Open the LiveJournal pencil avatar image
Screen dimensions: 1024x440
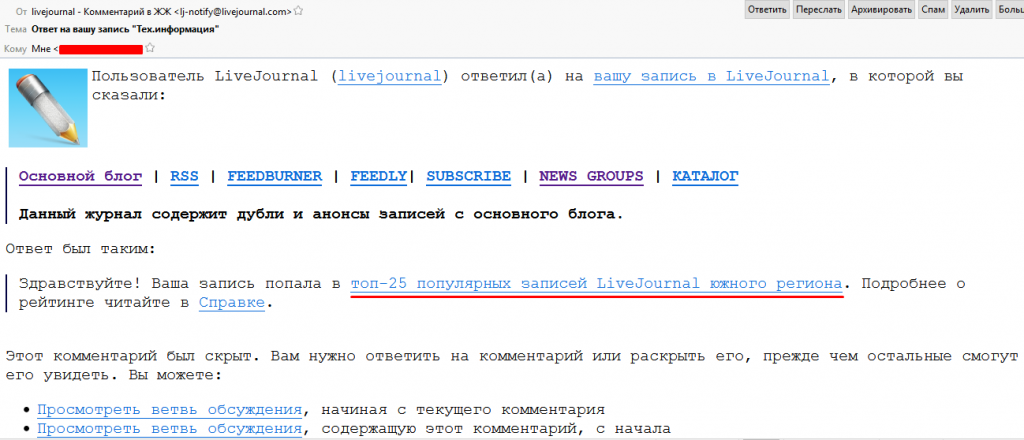[48, 108]
